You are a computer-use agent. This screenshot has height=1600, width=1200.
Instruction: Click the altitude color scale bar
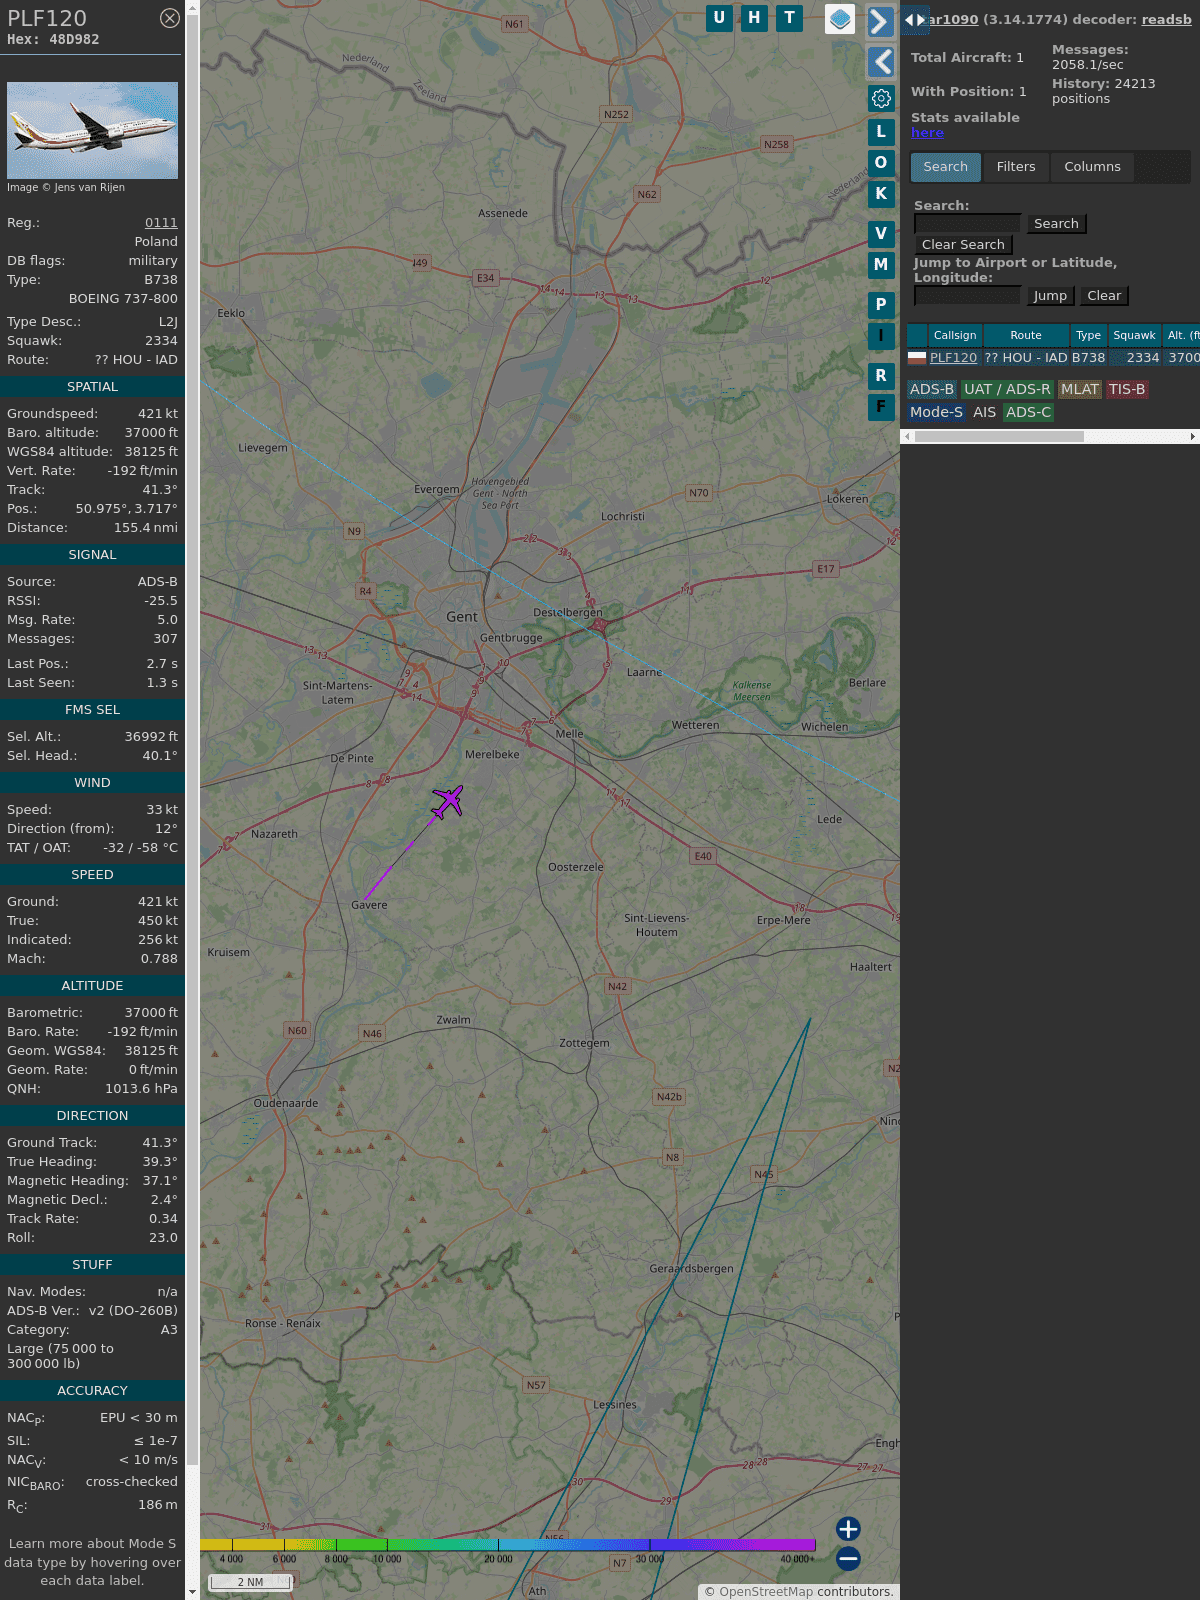tap(508, 1545)
